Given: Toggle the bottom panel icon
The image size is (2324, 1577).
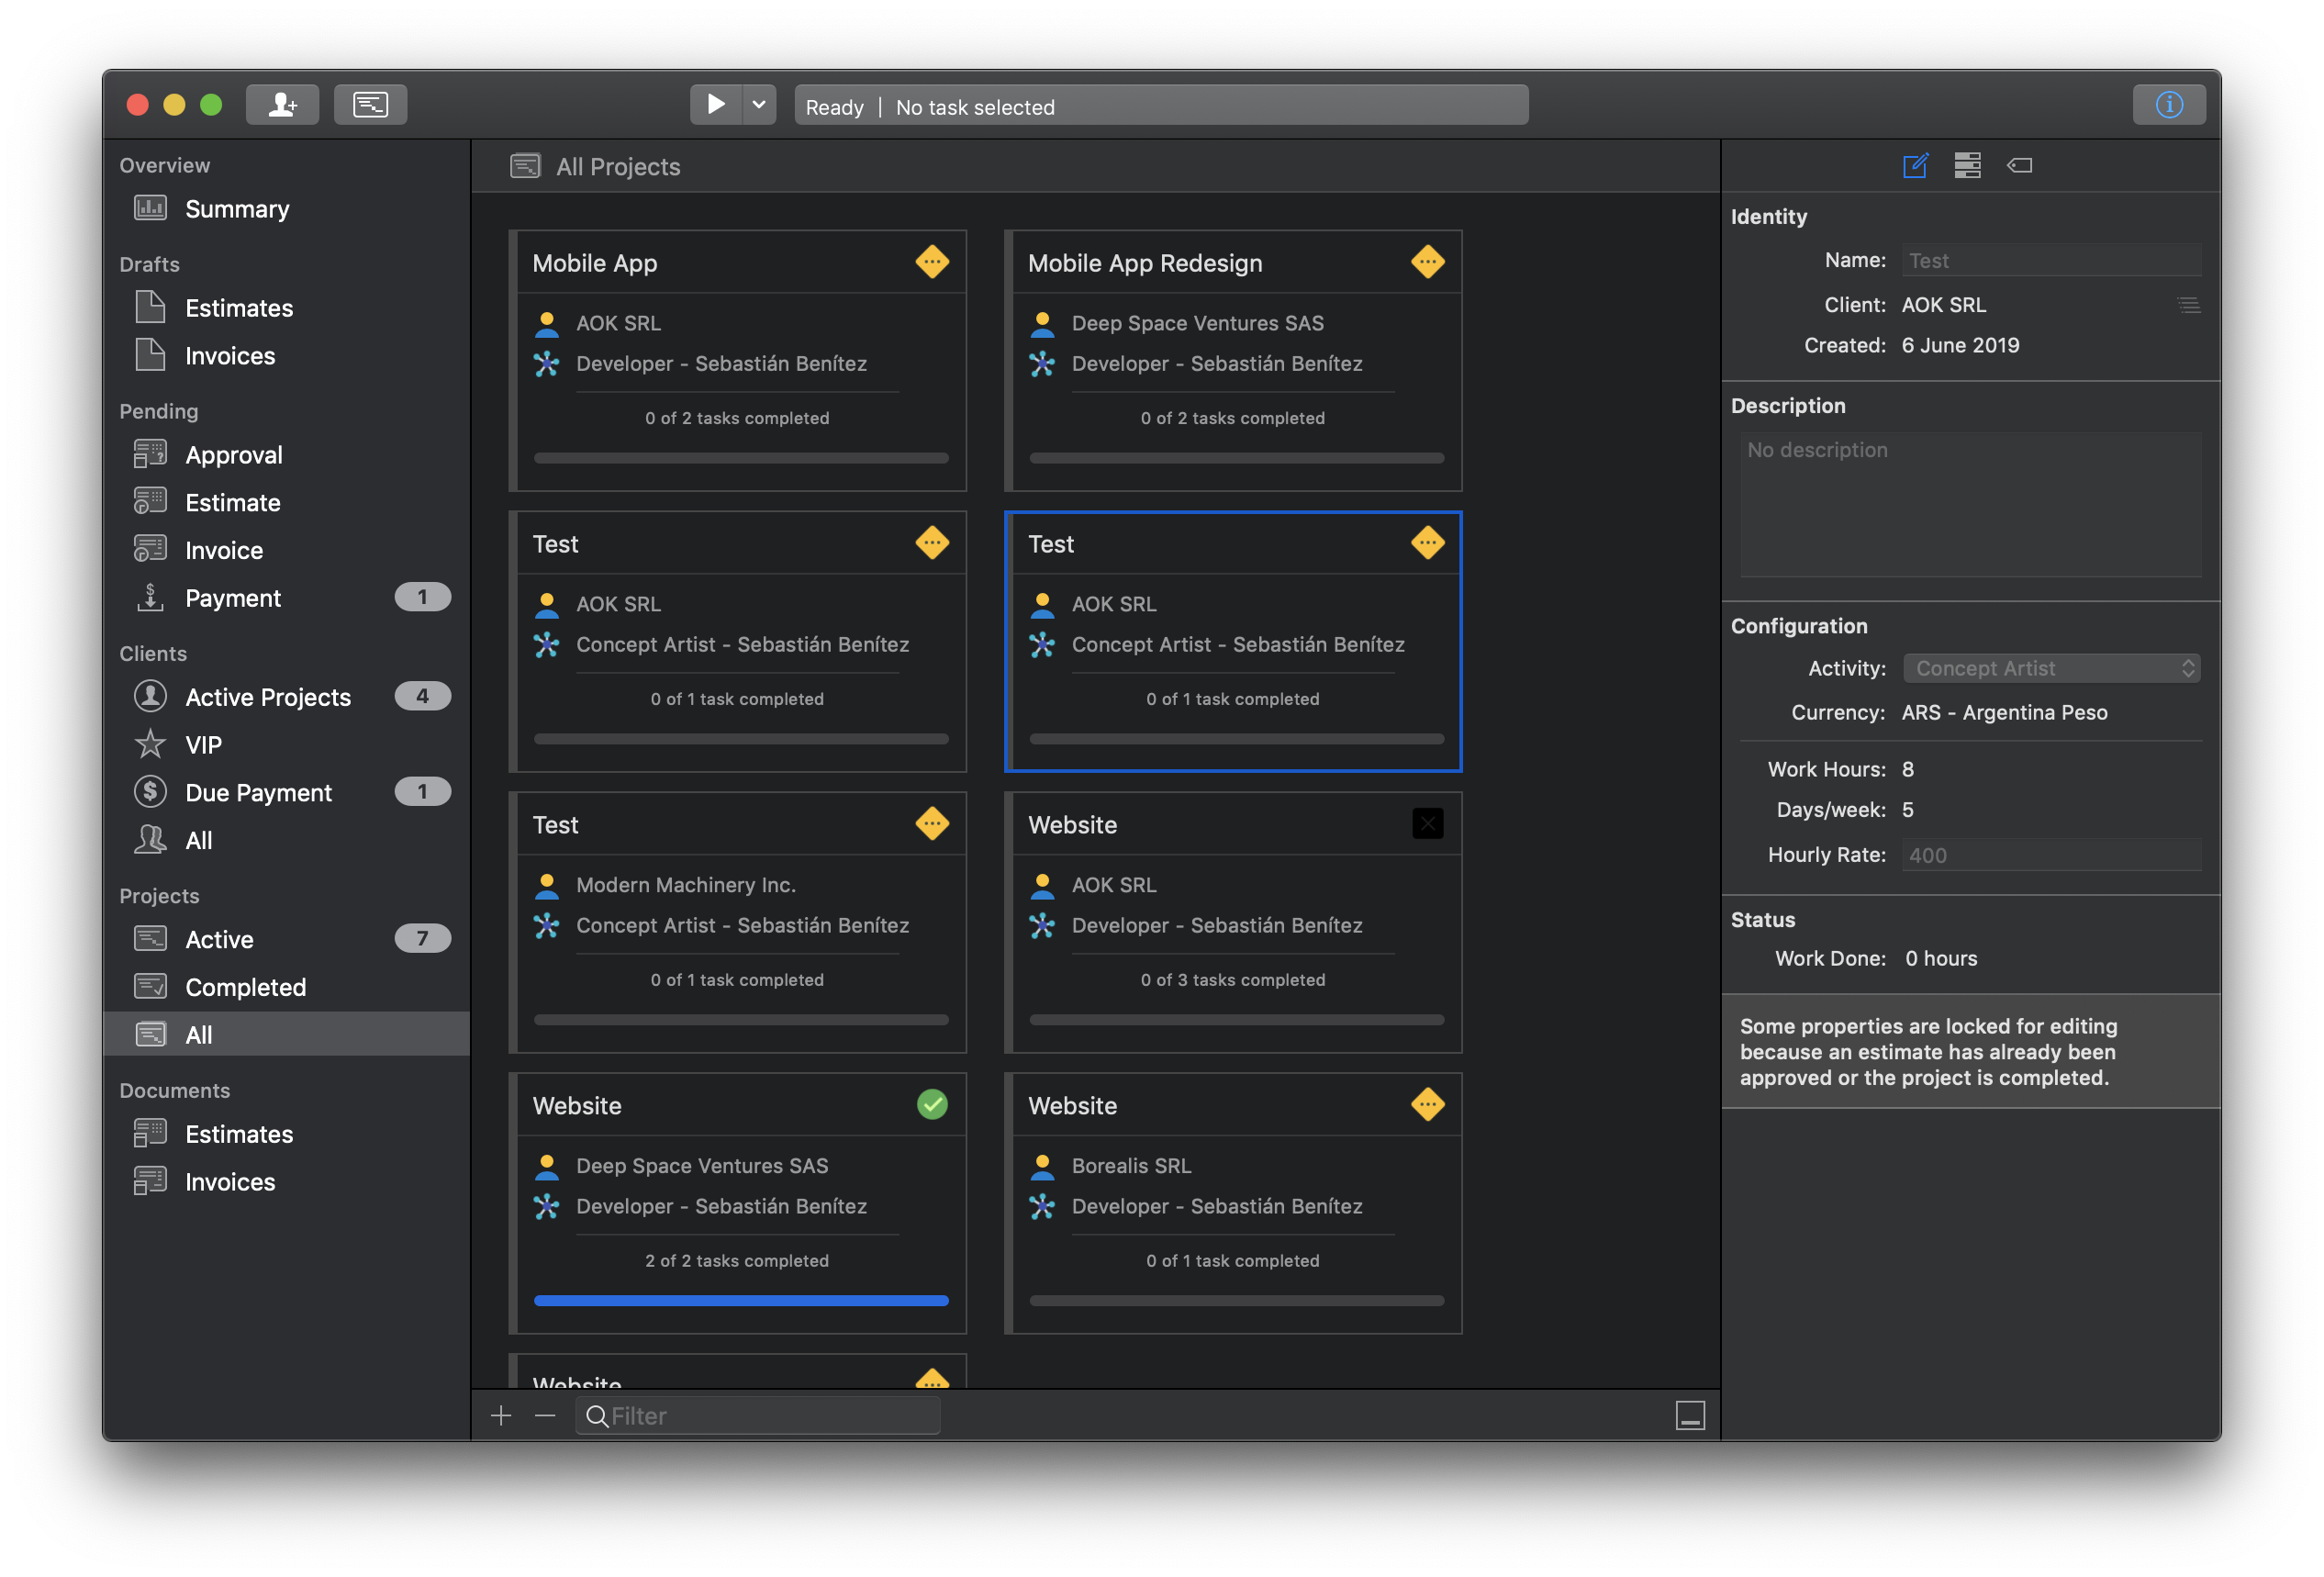Looking at the screenshot, I should (x=1690, y=1415).
